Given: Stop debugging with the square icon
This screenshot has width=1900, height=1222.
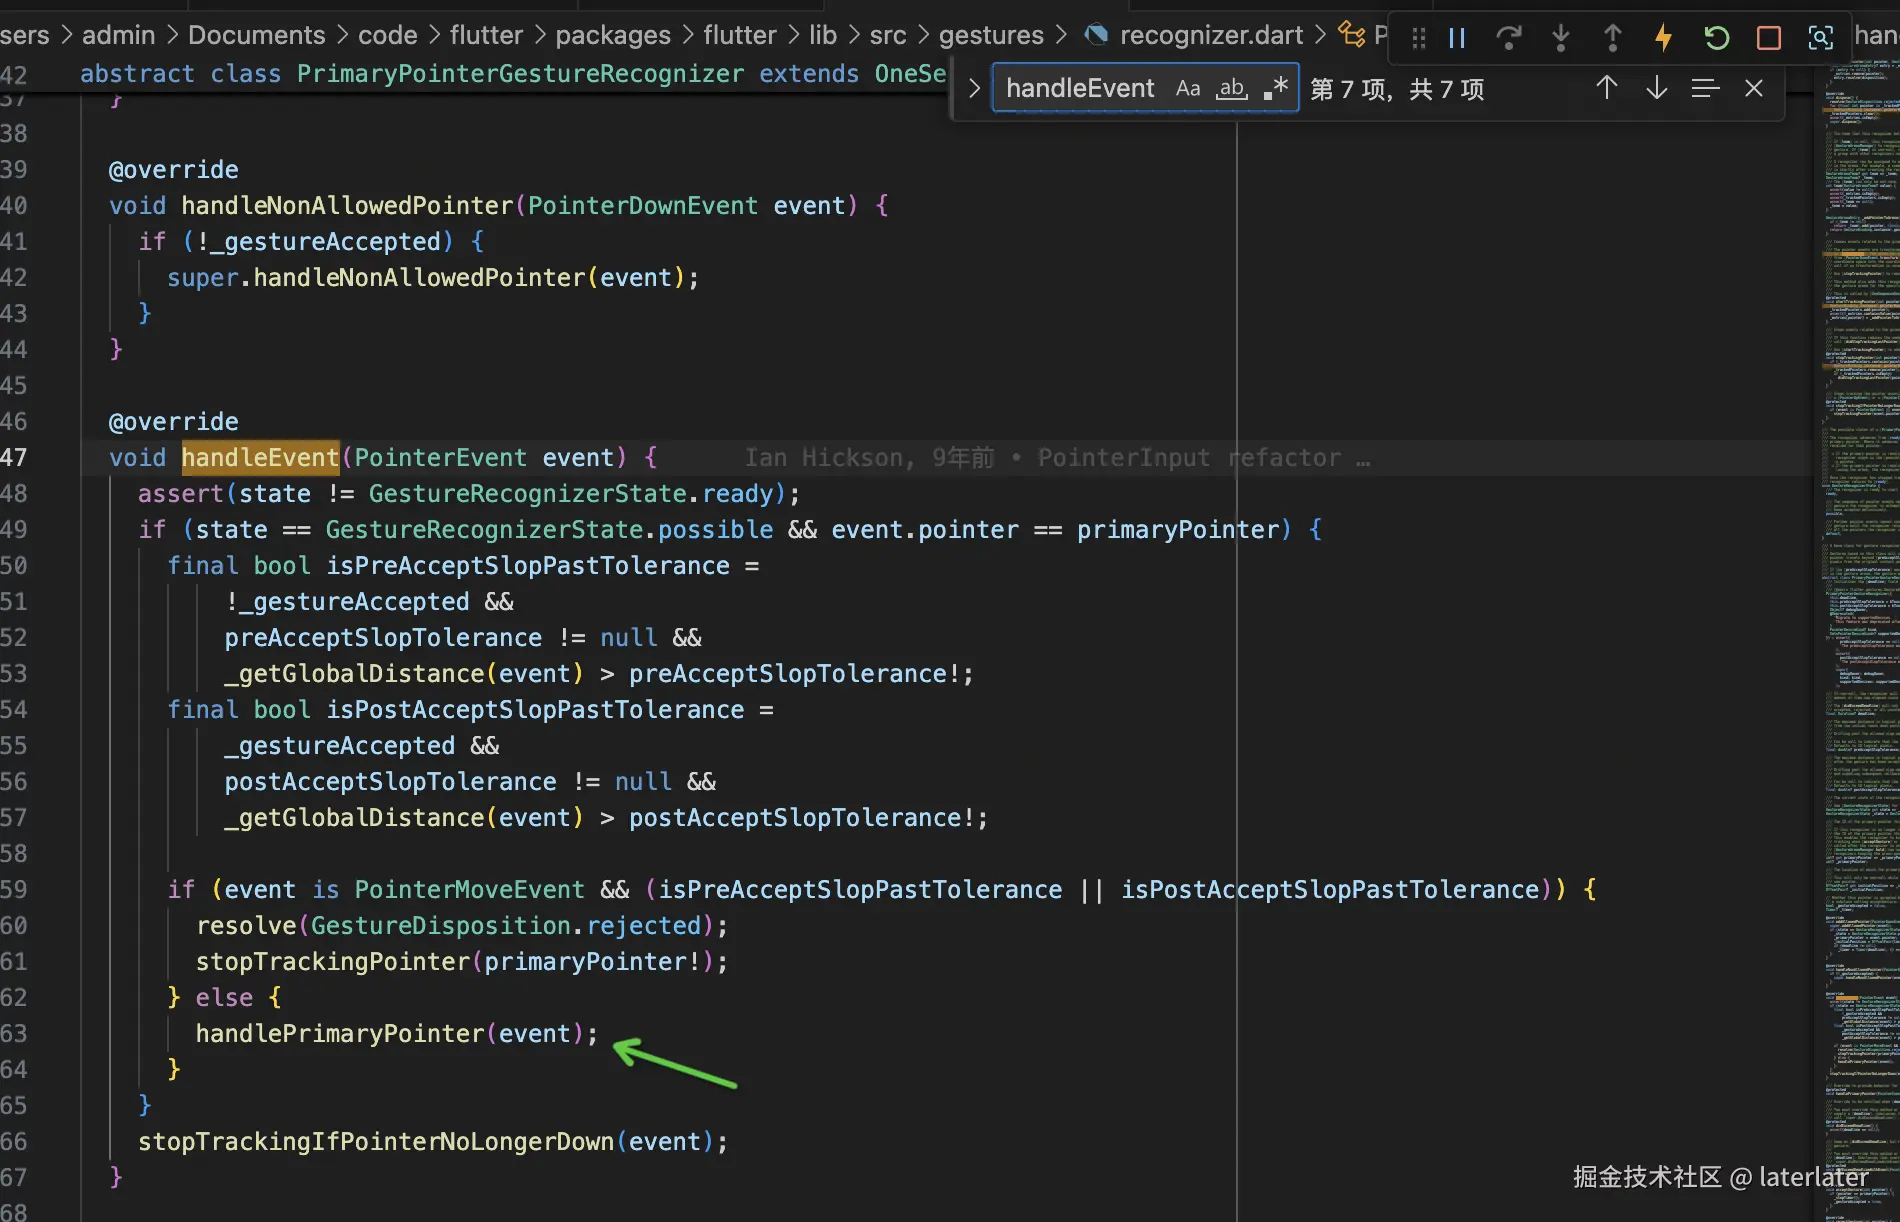Looking at the screenshot, I should point(1768,38).
